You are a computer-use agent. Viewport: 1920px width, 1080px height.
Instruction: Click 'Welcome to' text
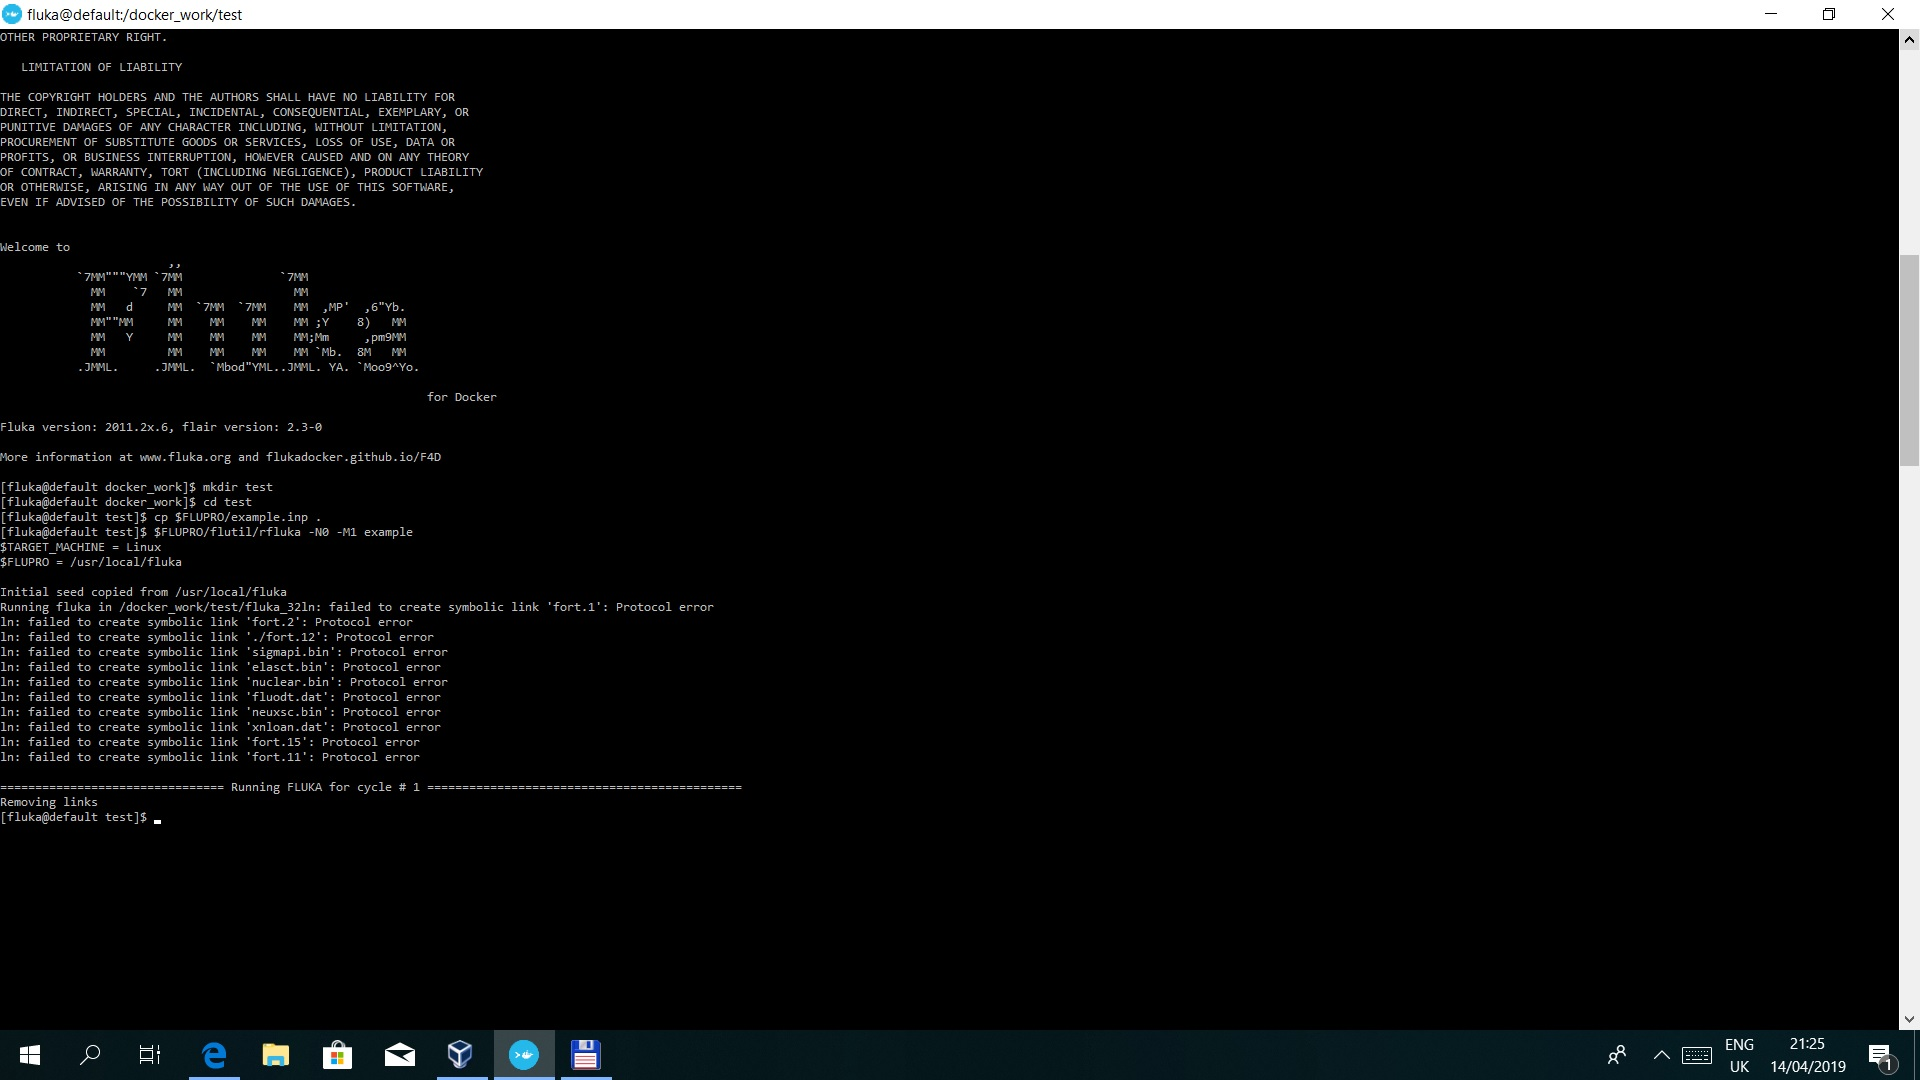tap(35, 247)
